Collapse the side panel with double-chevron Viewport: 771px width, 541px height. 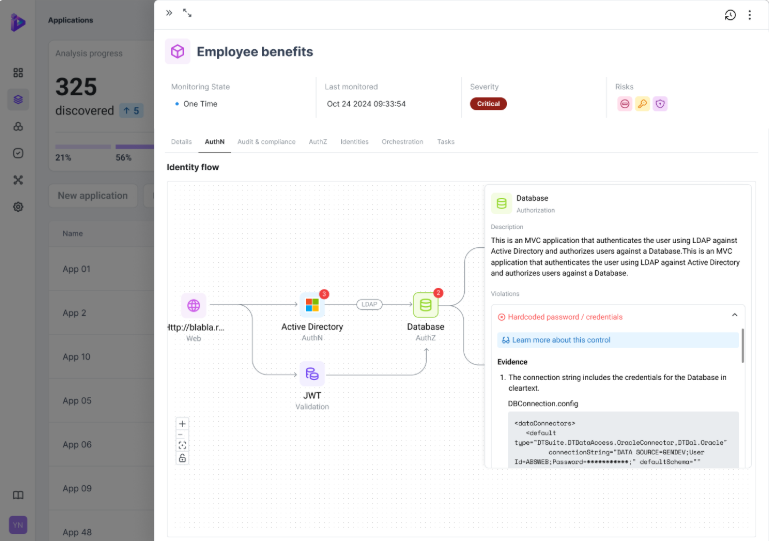point(169,13)
